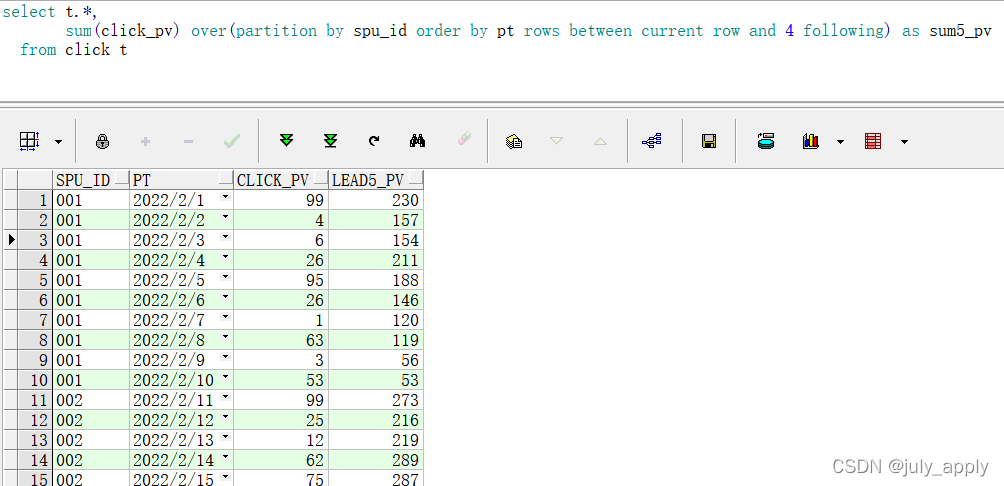Click the SQL editor query text area
Image resolution: width=1004 pixels, height=486 pixels.
[502, 51]
